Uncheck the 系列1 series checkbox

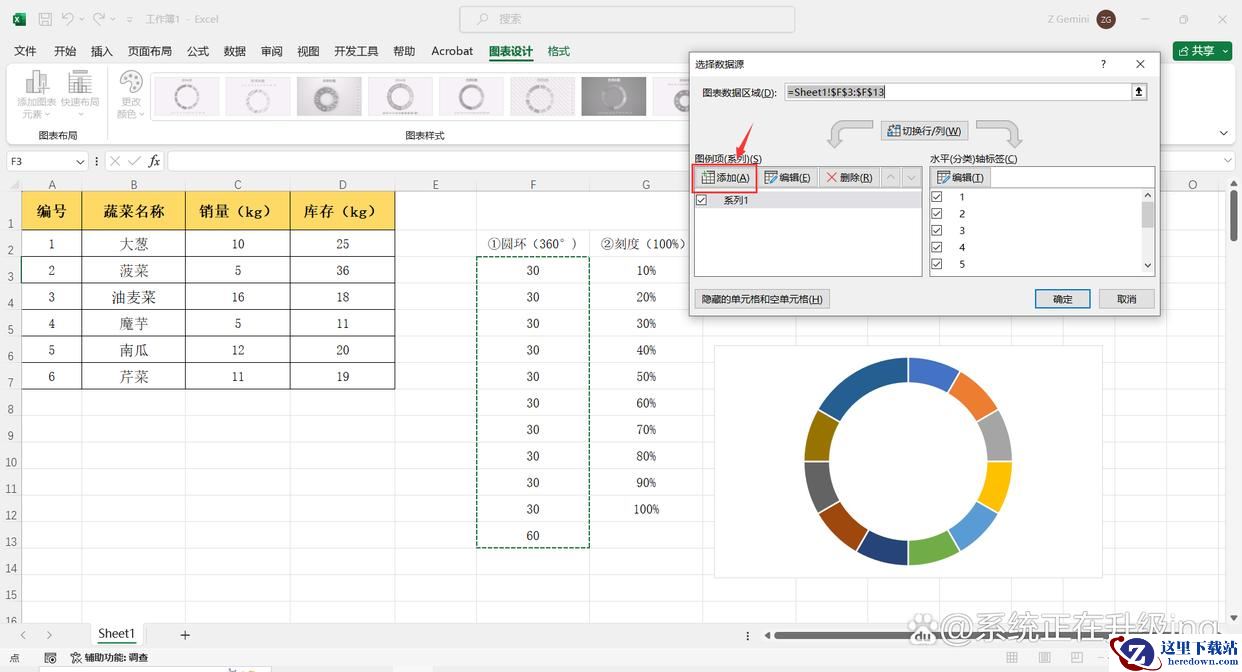pos(701,200)
